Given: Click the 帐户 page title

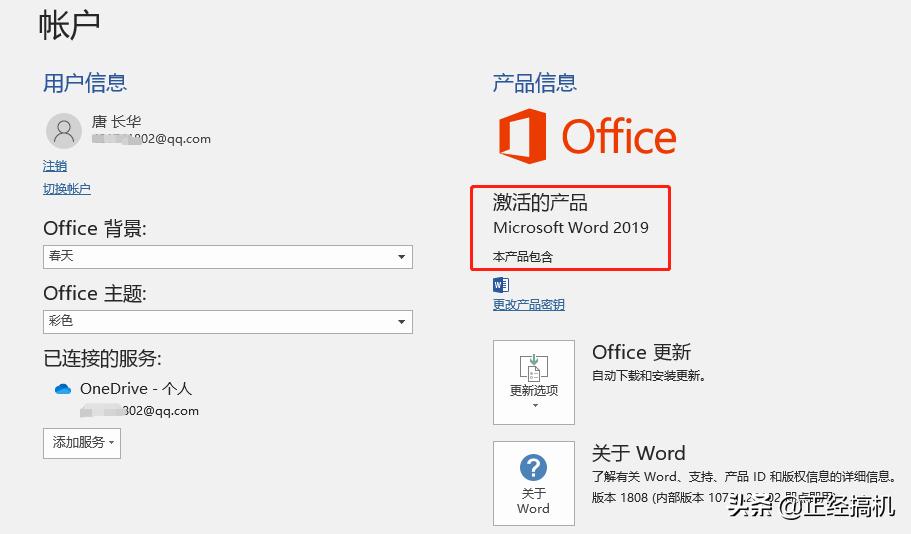Looking at the screenshot, I should [69, 26].
